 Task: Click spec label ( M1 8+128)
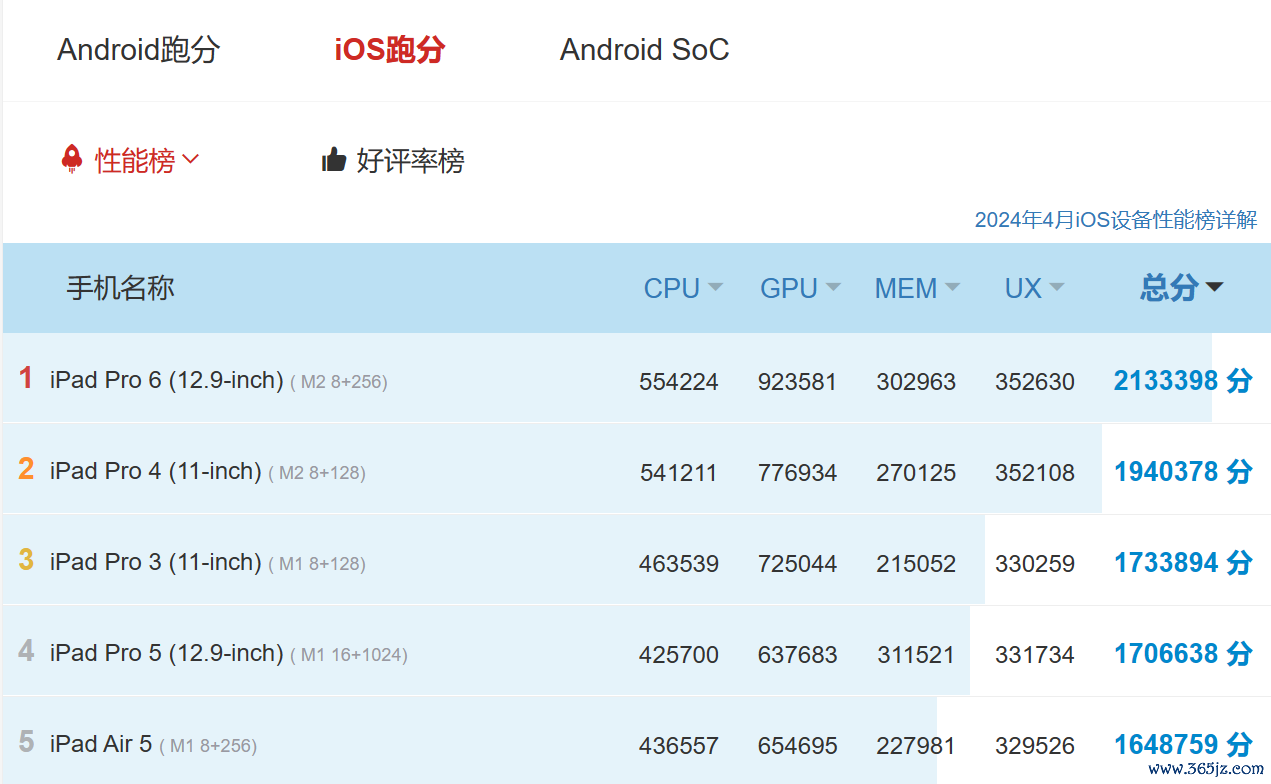317,564
